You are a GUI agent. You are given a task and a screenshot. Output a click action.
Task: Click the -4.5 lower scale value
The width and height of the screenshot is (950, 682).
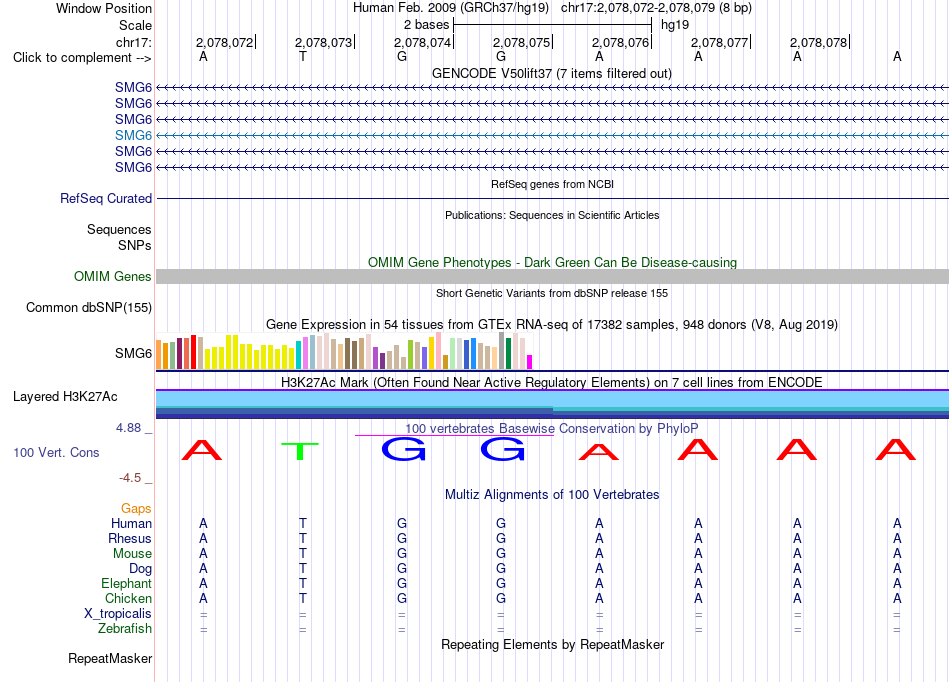[130, 478]
